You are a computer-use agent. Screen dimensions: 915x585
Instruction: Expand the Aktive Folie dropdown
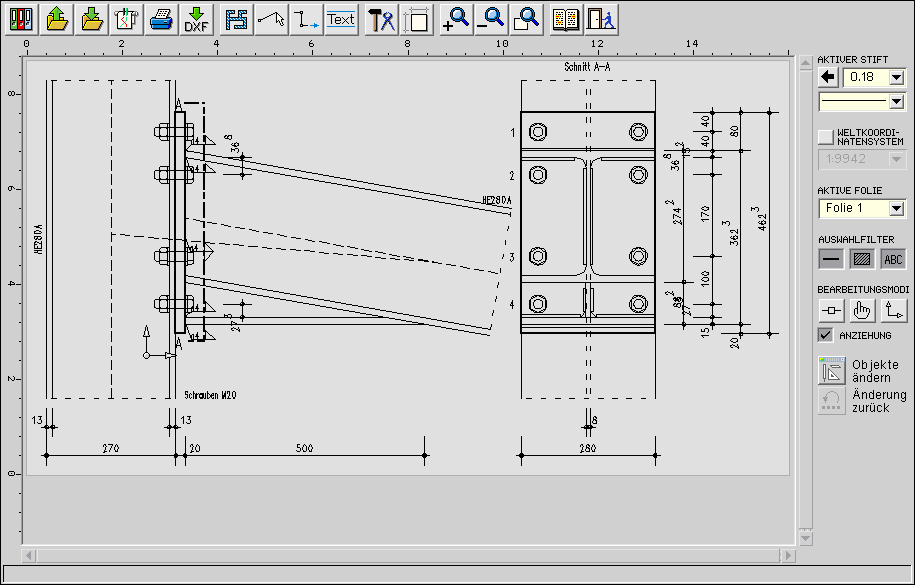tap(896, 208)
